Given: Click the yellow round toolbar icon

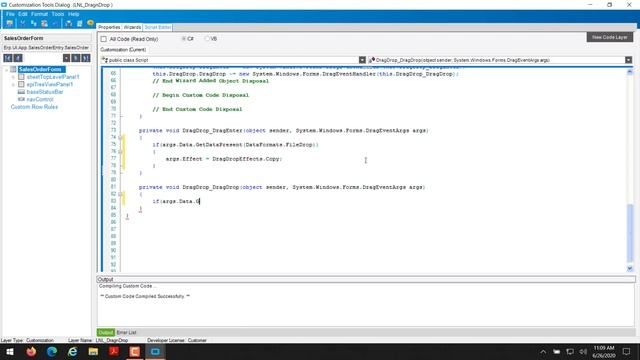Looking at the screenshot, I should 90,23.
